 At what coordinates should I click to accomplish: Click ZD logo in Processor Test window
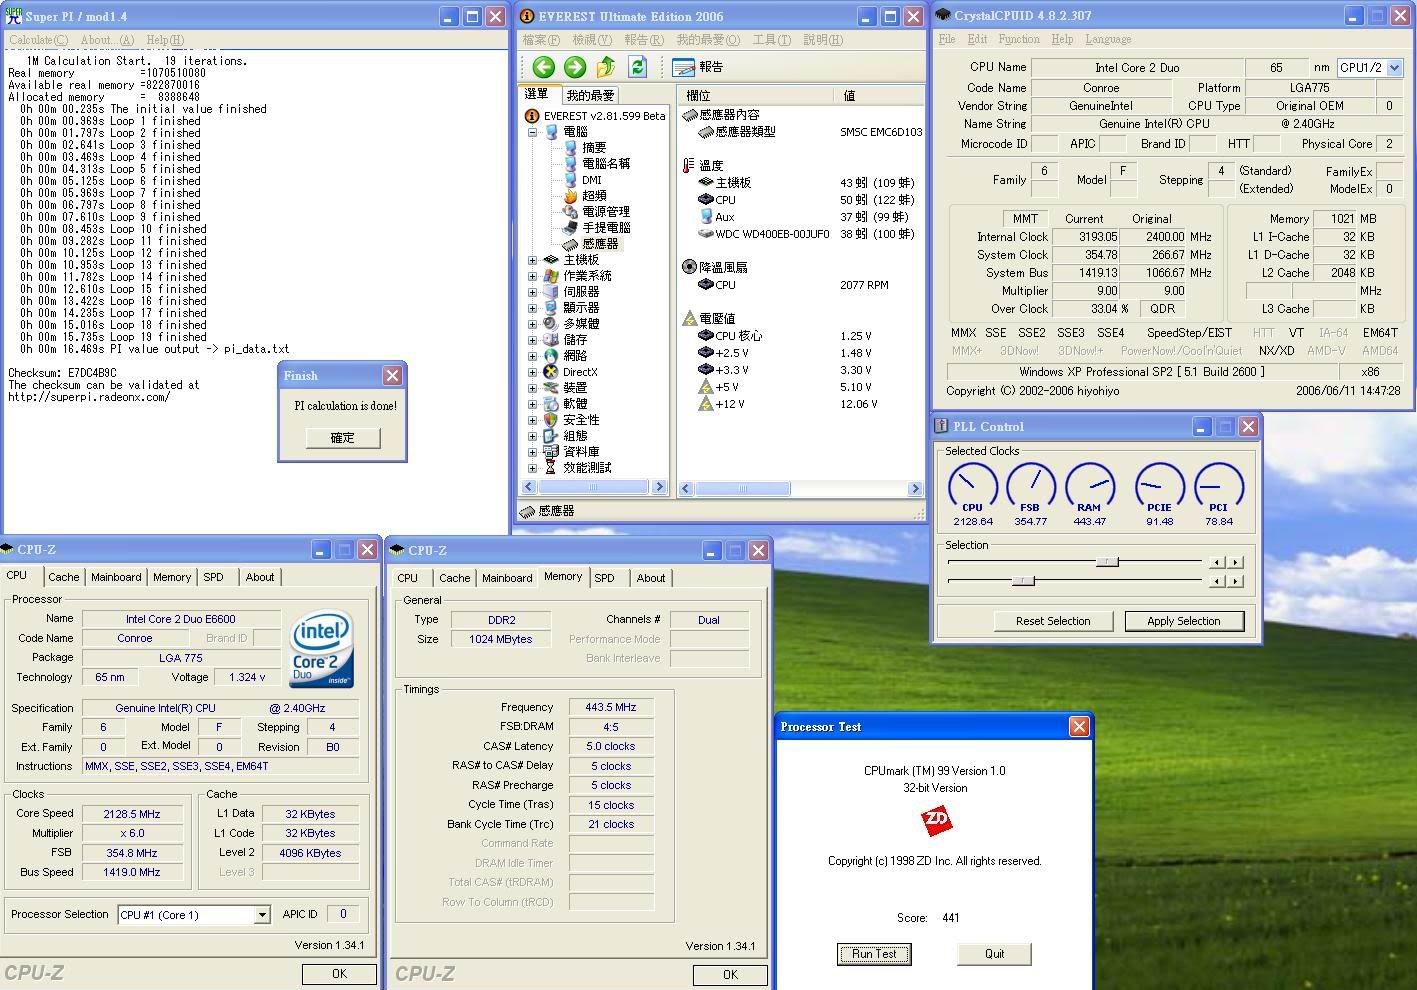click(936, 822)
